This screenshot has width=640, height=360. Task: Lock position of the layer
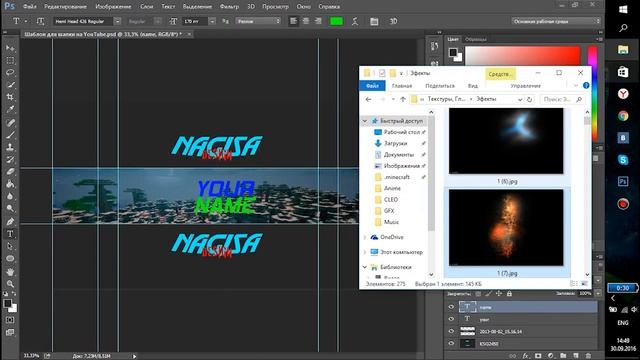(x=499, y=293)
